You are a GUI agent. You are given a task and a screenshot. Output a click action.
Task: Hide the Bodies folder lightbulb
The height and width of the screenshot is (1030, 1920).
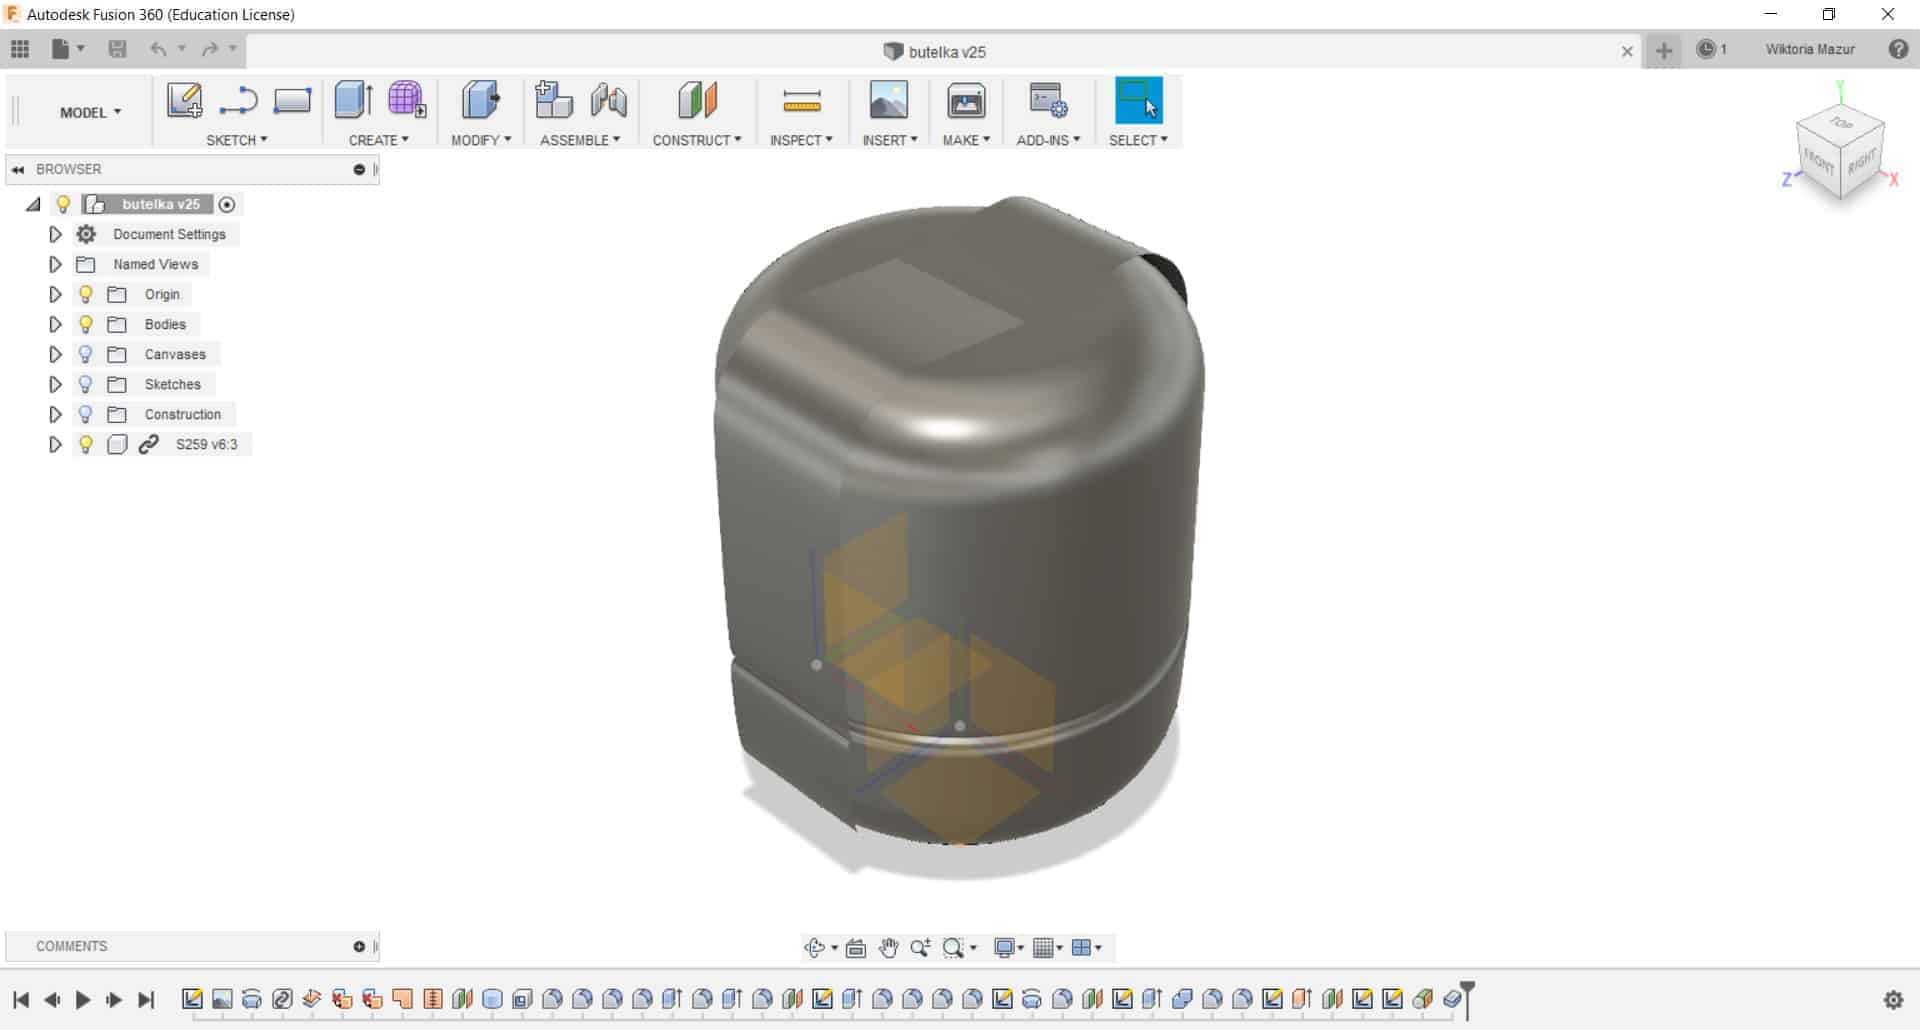[x=86, y=324]
